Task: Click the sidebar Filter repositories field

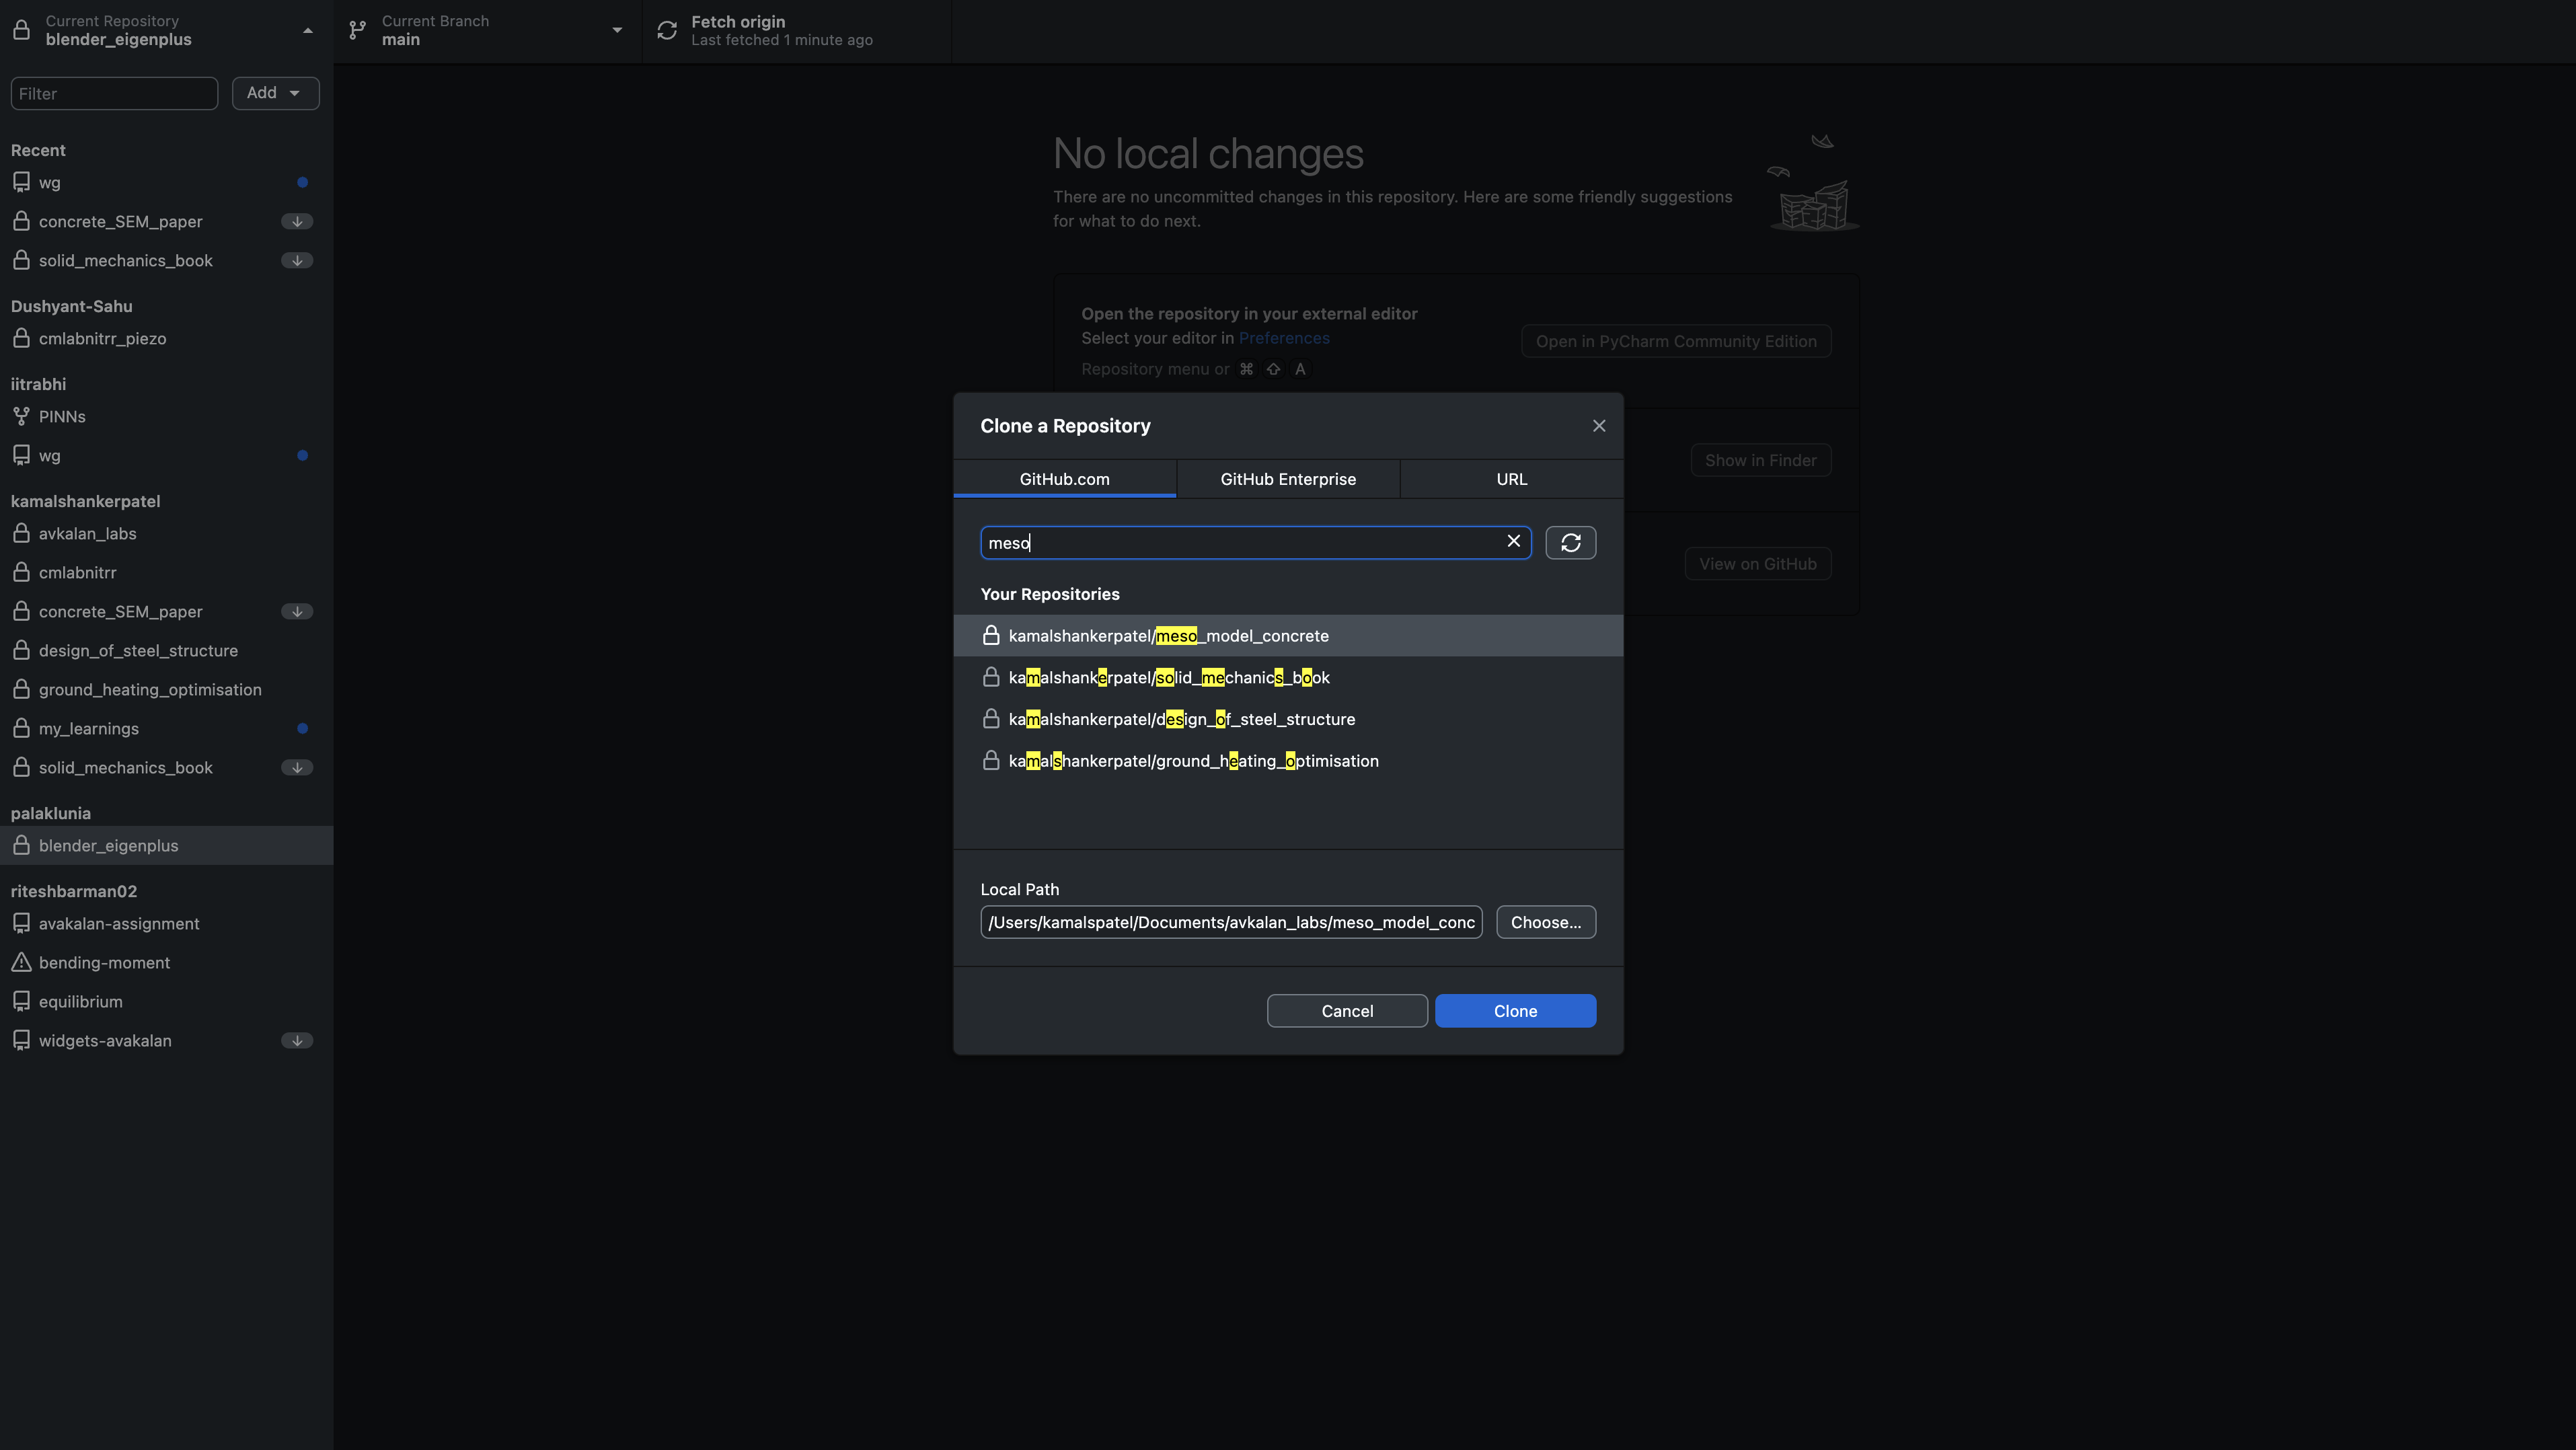Action: 114,93
